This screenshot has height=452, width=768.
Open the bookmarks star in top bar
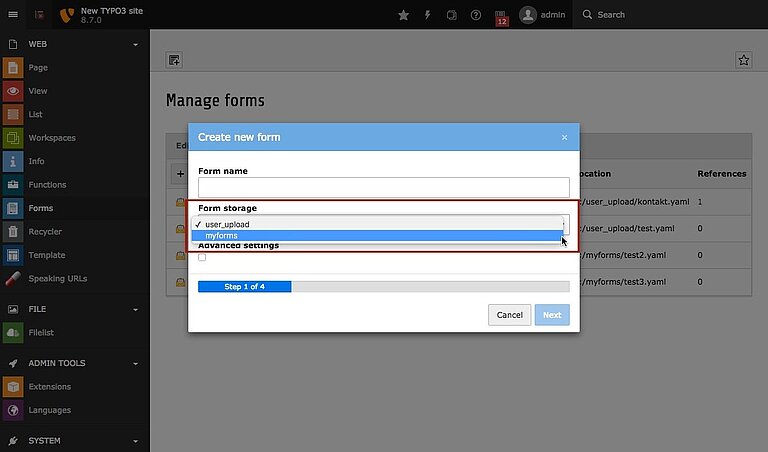pyautogui.click(x=404, y=15)
